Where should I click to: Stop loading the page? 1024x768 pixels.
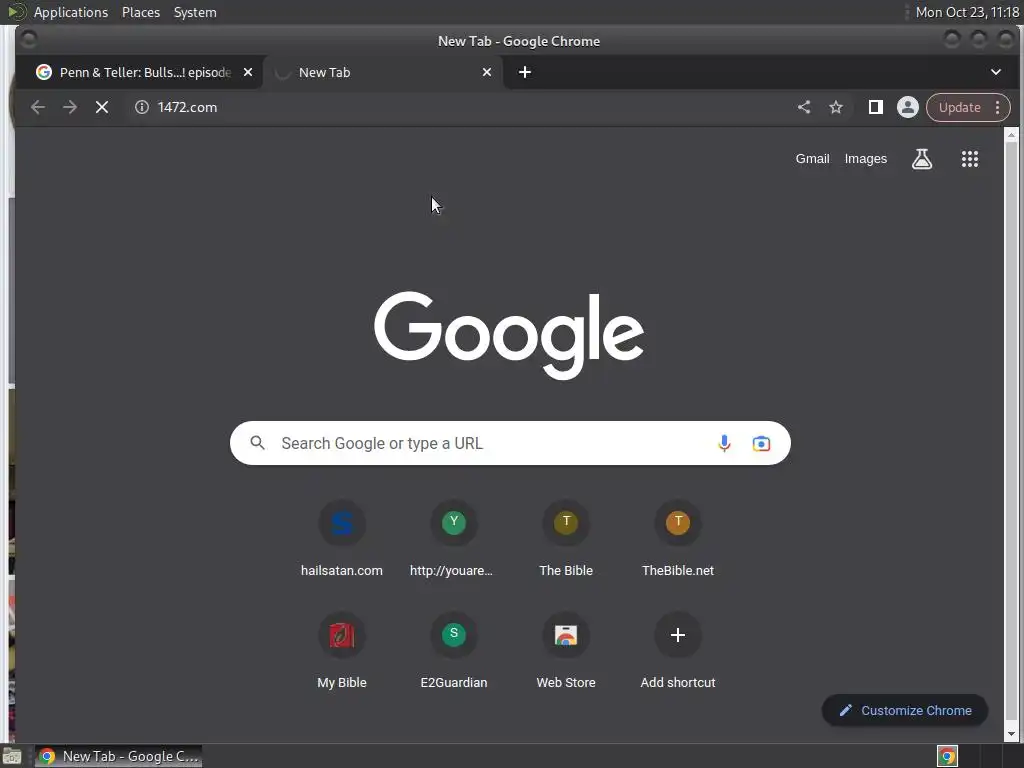pos(102,107)
